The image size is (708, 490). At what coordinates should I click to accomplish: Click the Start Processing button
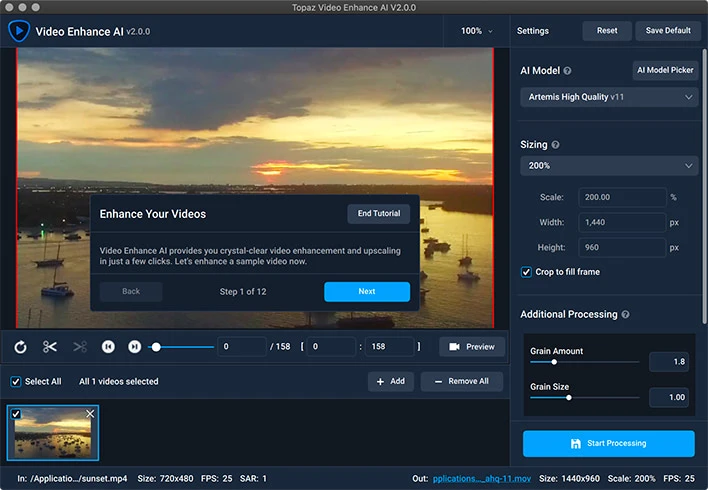click(x=608, y=443)
